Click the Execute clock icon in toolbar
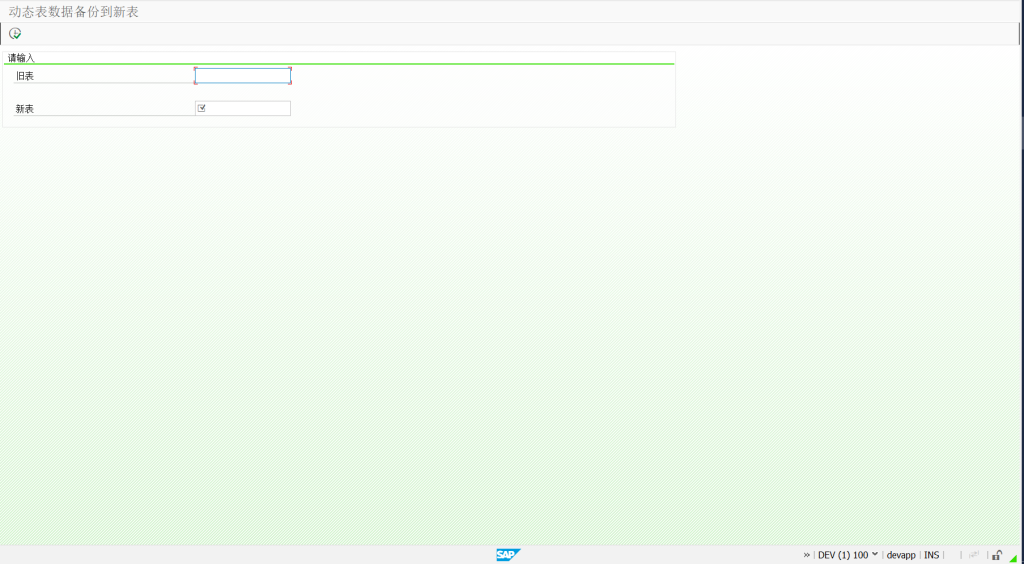The height and width of the screenshot is (564, 1024). click(x=15, y=33)
